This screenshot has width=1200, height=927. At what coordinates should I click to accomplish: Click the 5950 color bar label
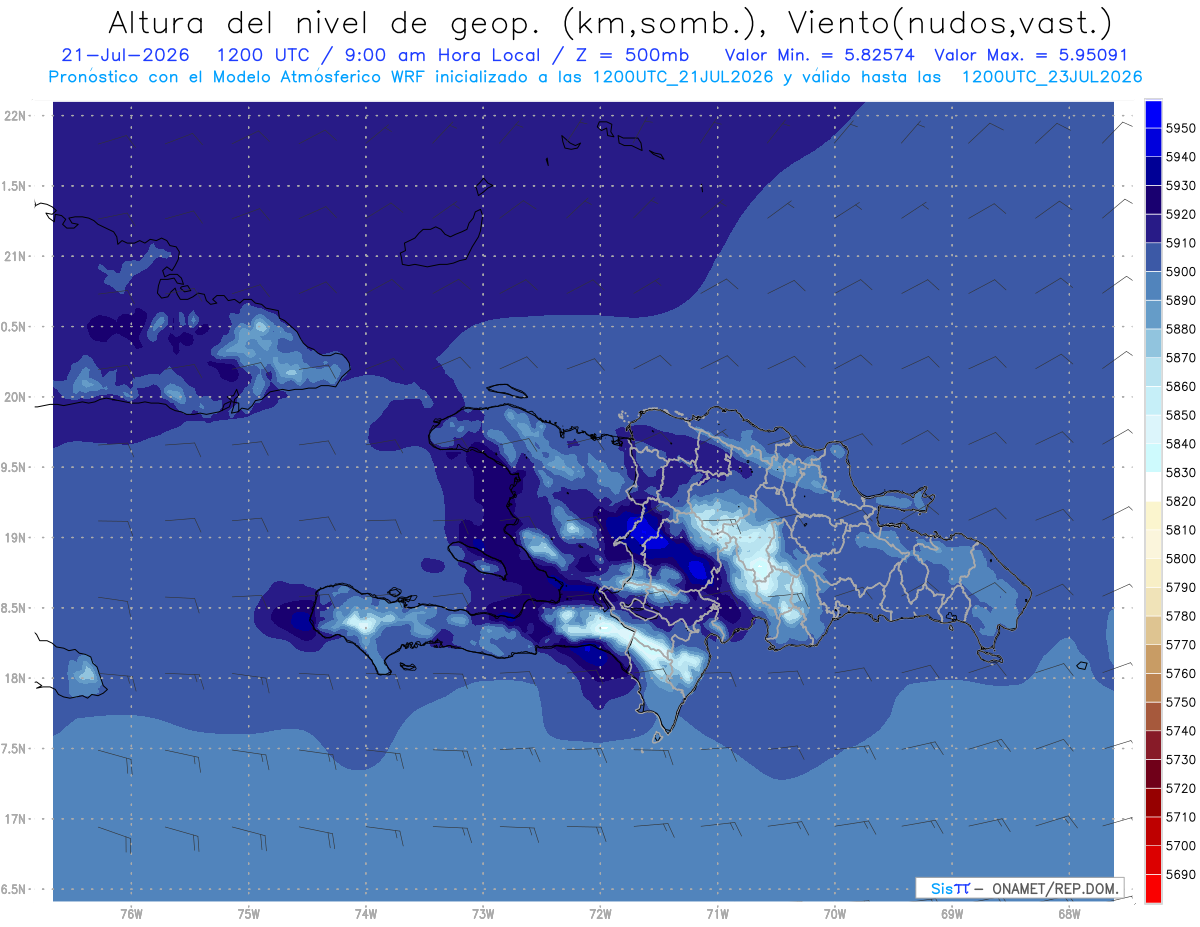click(1179, 128)
